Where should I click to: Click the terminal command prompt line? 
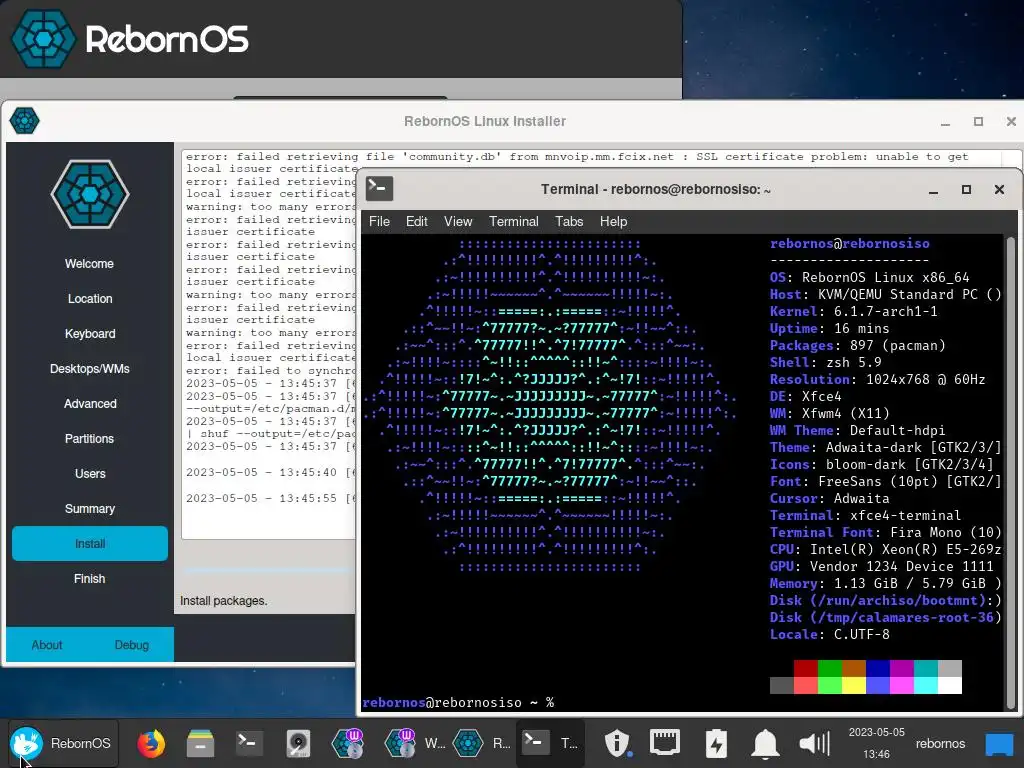coord(458,702)
